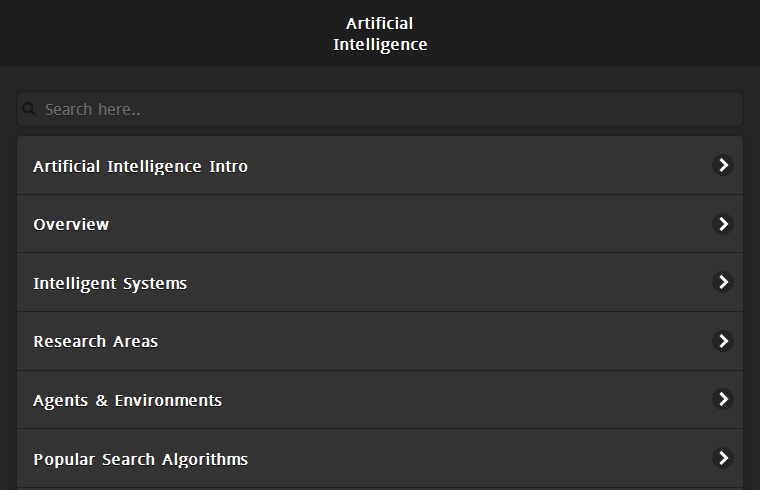Click the 'Search here..' placeholder text
760x490 pixels.
pos(92,109)
